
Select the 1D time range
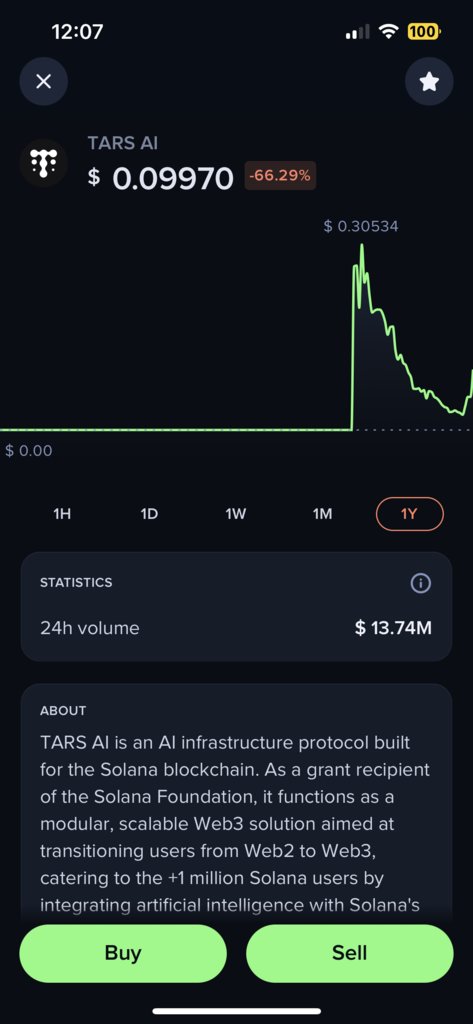point(149,514)
